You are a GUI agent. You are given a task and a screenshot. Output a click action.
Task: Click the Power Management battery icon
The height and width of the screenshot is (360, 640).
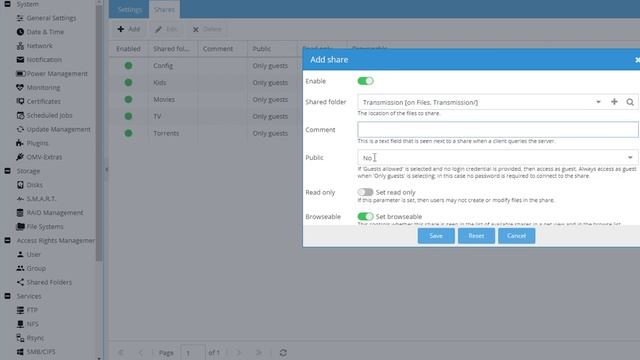pyautogui.click(x=20, y=73)
